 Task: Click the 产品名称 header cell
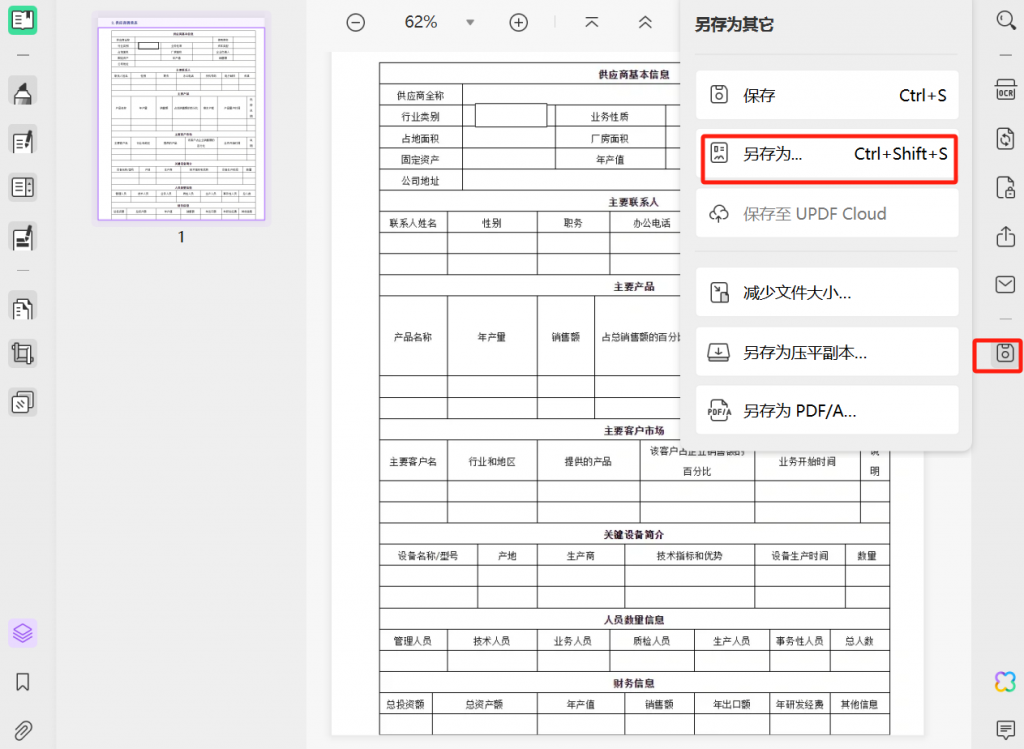tap(413, 336)
